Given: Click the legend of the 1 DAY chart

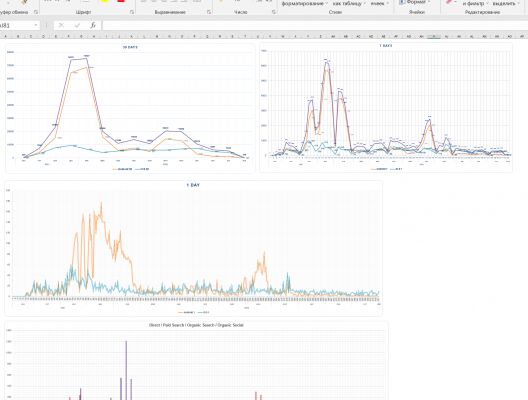Looking at the screenshot, I should (193, 312).
